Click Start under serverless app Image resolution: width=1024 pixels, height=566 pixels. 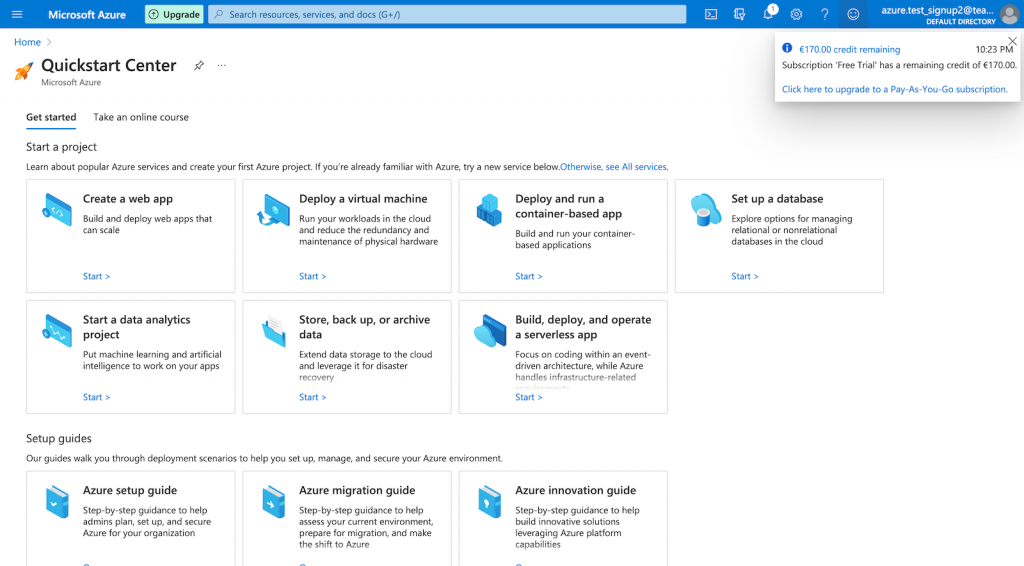coord(529,397)
